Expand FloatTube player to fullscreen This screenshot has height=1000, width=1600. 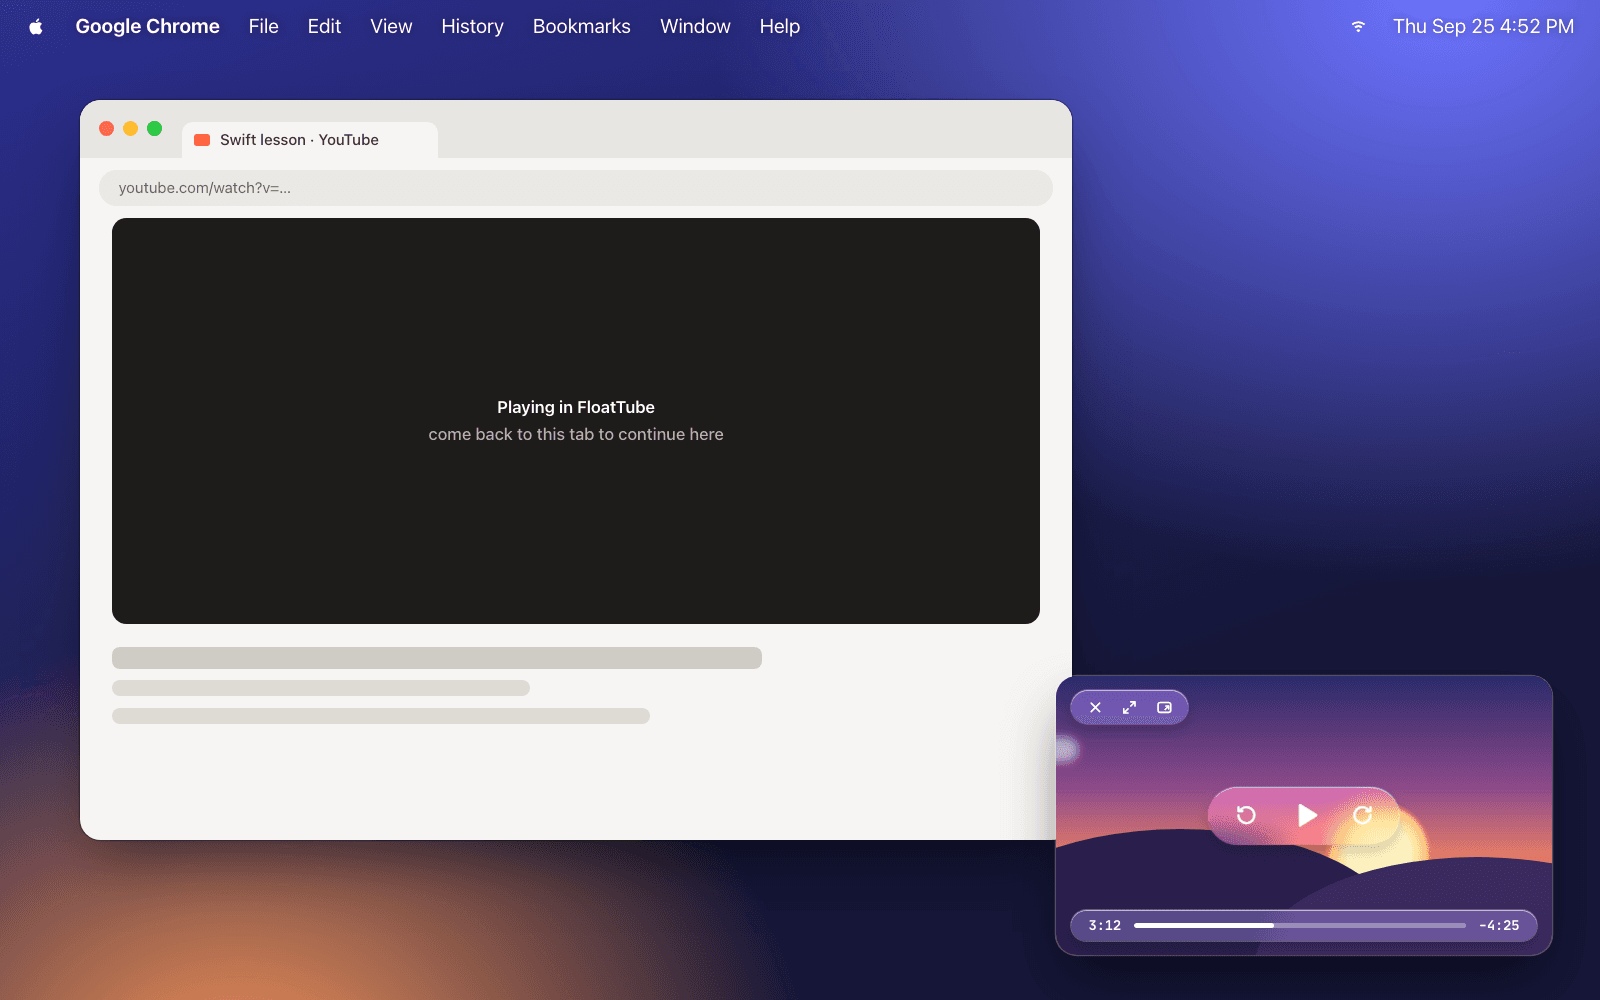(1129, 707)
